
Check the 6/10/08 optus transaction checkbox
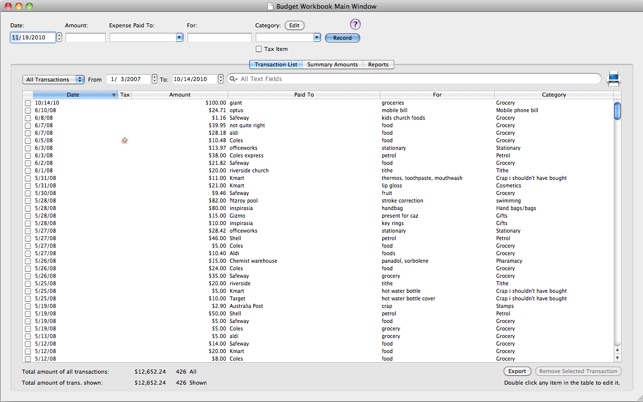pyautogui.click(x=28, y=110)
